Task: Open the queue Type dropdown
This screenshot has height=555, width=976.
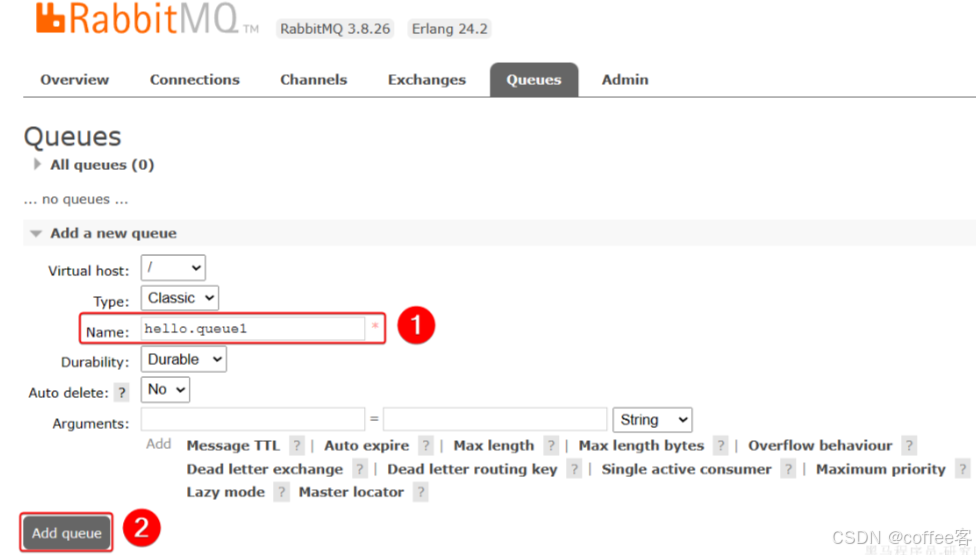Action: pyautogui.click(x=180, y=298)
